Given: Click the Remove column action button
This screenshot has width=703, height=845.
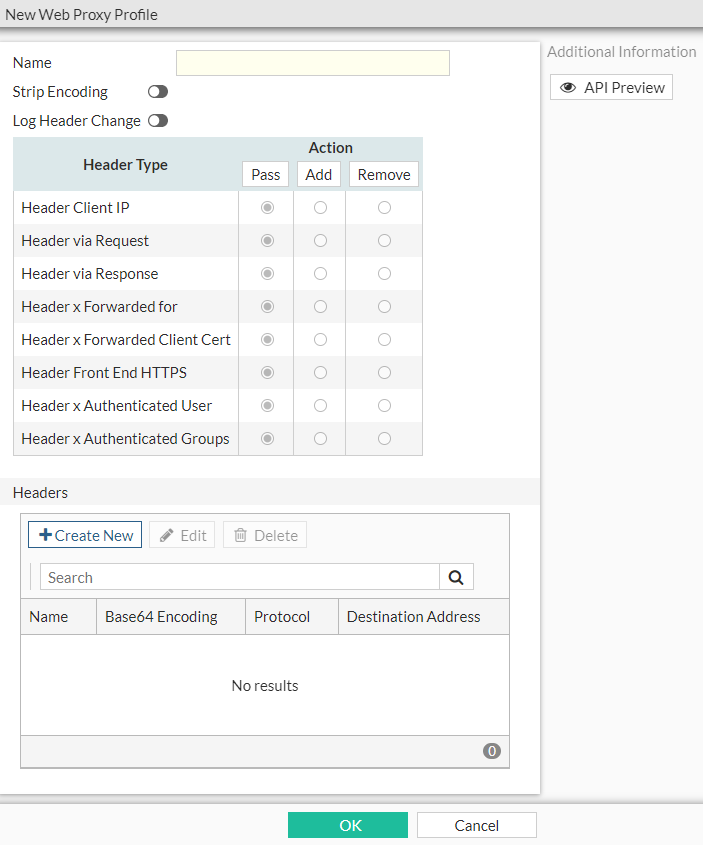Looking at the screenshot, I should (384, 174).
